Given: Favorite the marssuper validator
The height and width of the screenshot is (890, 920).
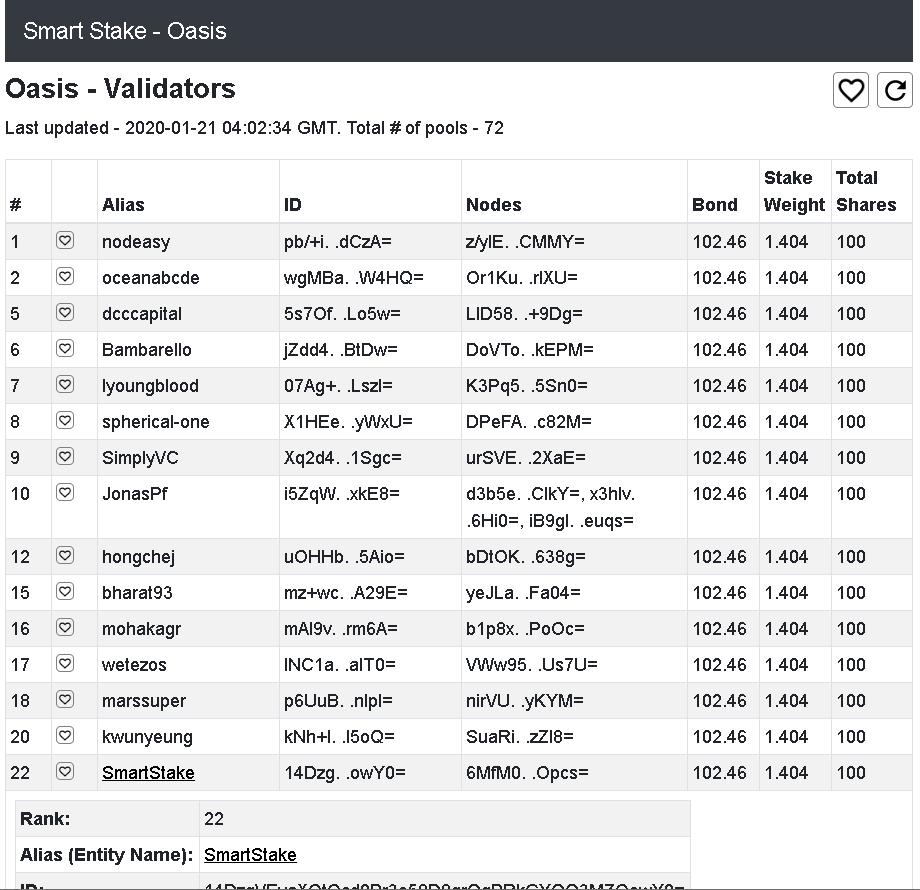Looking at the screenshot, I should tap(65, 700).
